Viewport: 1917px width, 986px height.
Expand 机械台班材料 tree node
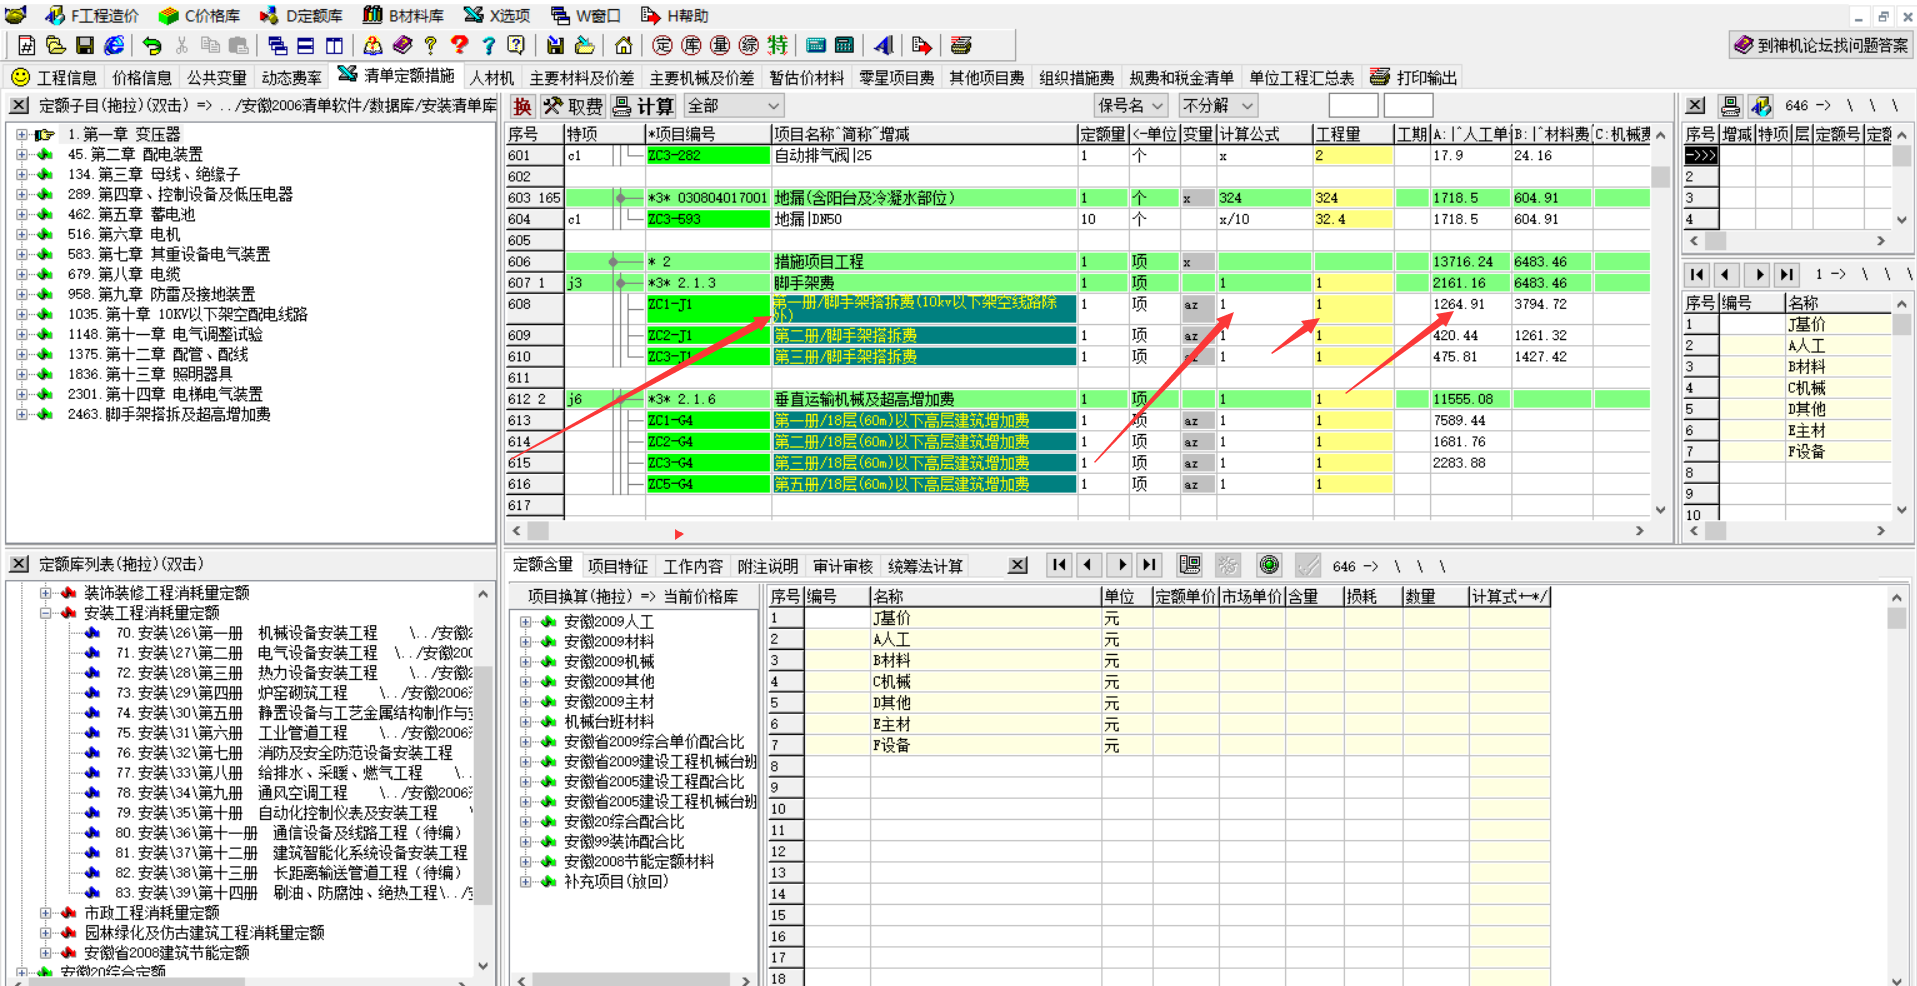click(x=526, y=722)
